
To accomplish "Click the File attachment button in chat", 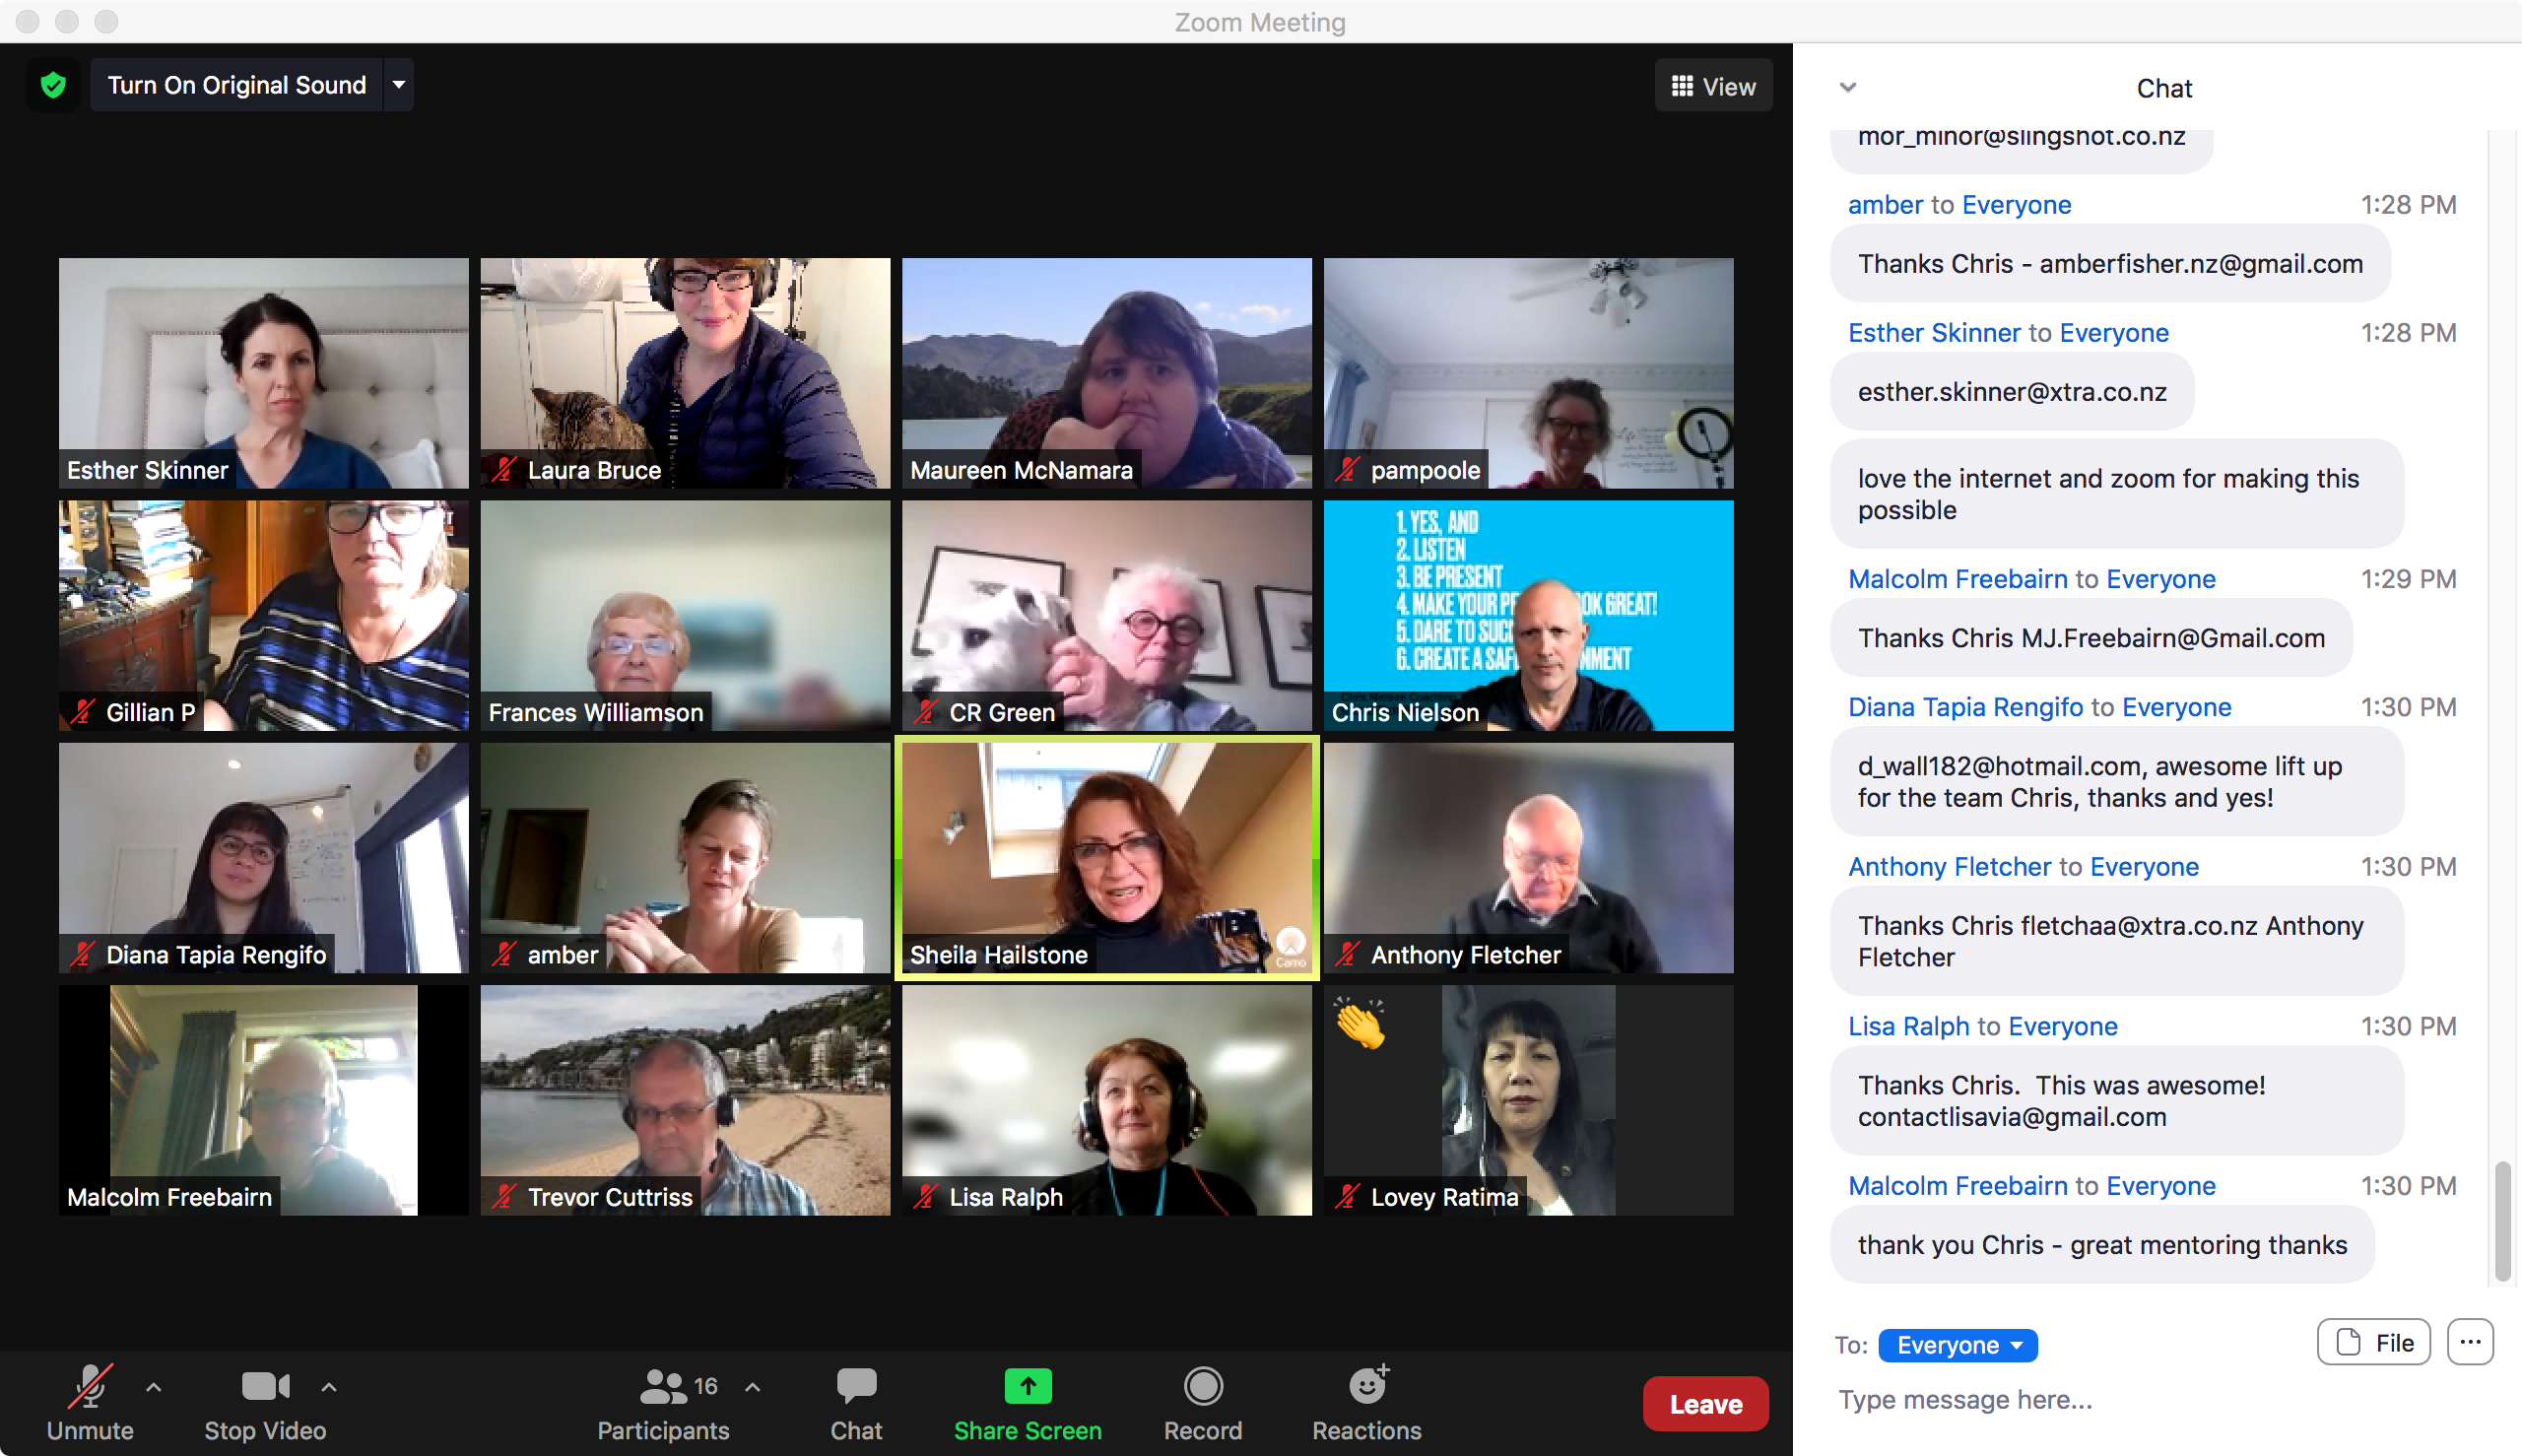I will click(x=2374, y=1343).
